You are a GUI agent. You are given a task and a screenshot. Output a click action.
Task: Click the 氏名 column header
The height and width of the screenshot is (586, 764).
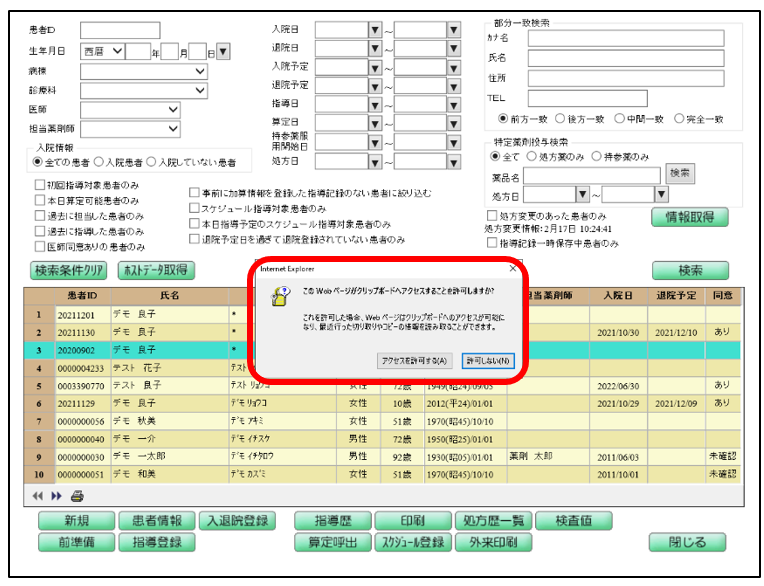169,295
